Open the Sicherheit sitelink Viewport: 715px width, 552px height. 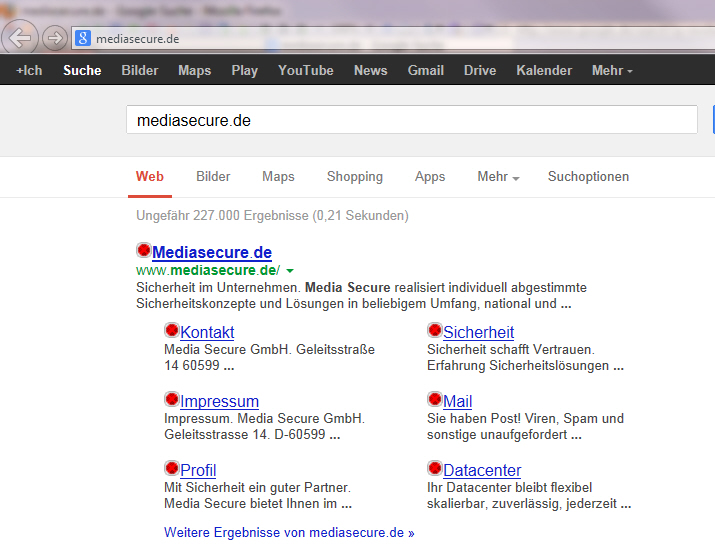pos(478,332)
